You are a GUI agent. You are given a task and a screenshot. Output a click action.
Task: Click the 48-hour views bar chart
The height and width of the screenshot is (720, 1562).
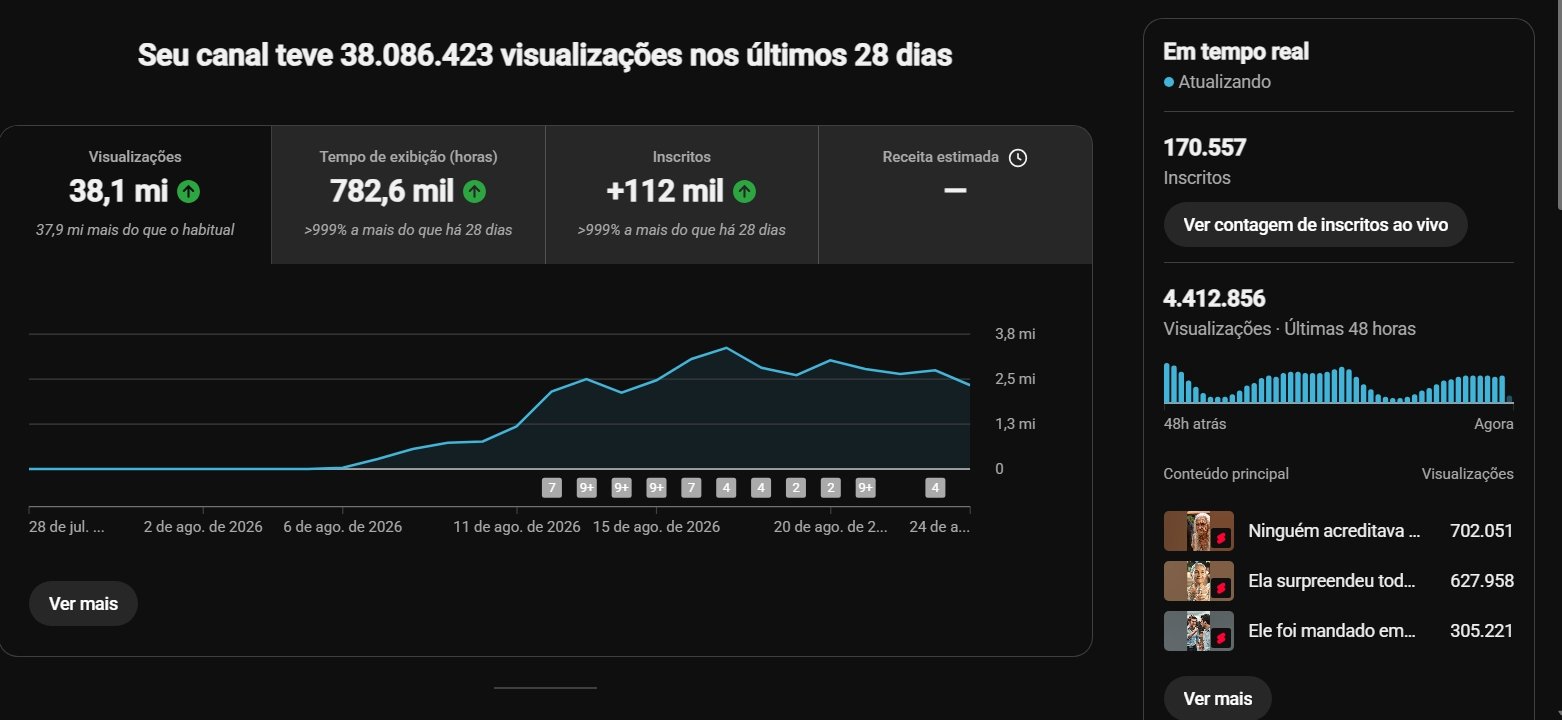tap(1338, 383)
